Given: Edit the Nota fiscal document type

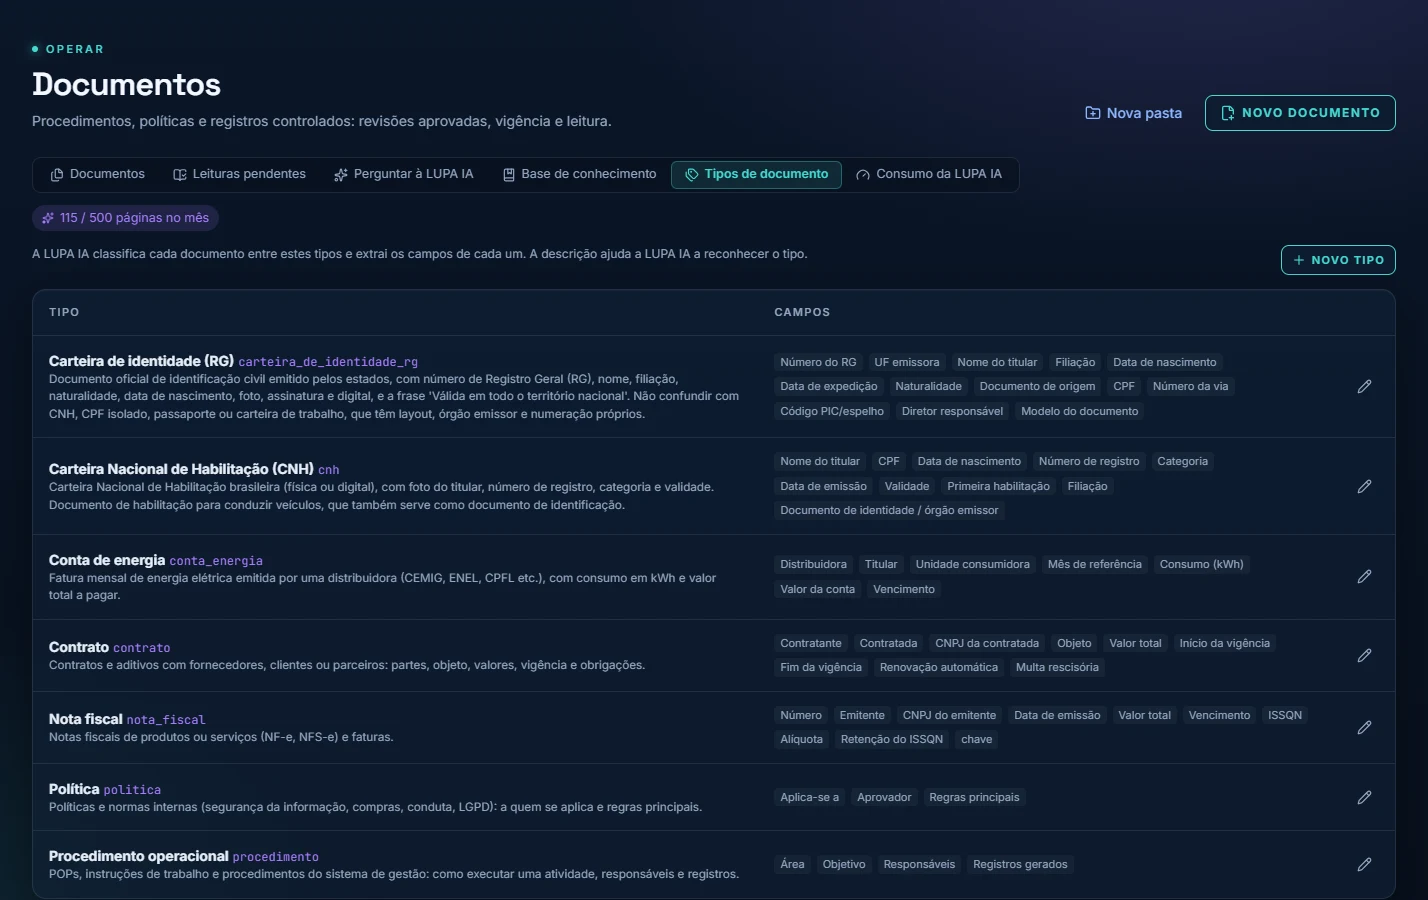Looking at the screenshot, I should pos(1364,727).
